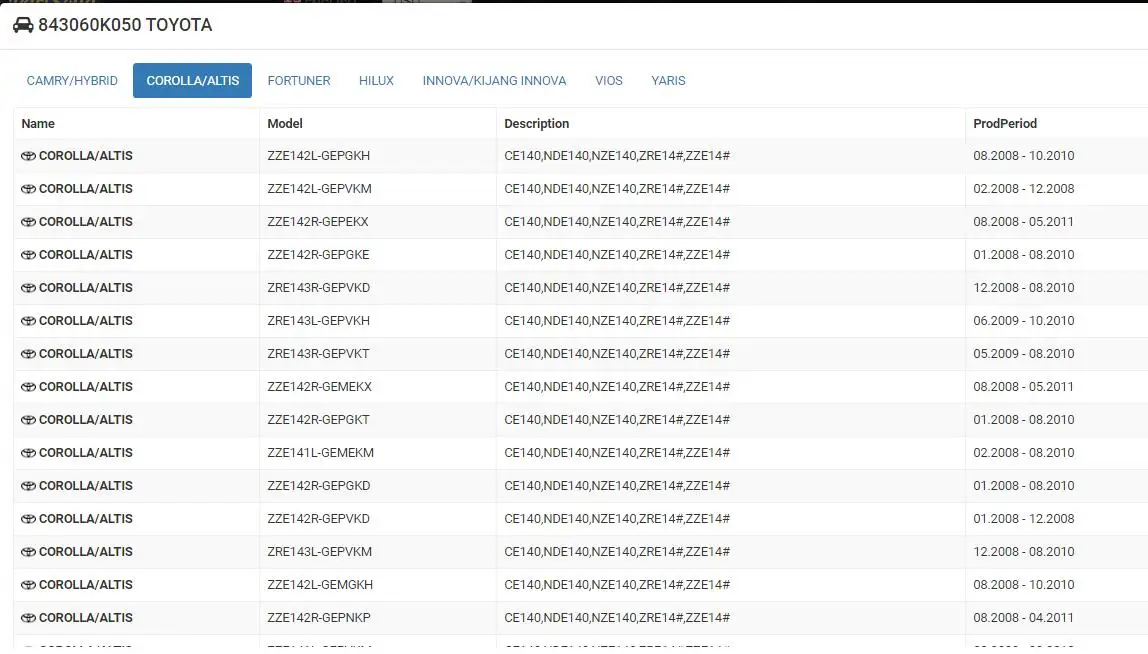Click the Toyota logo in the ZZE142R-GEPVKD row
The image size is (1148, 654).
pyautogui.click(x=29, y=519)
